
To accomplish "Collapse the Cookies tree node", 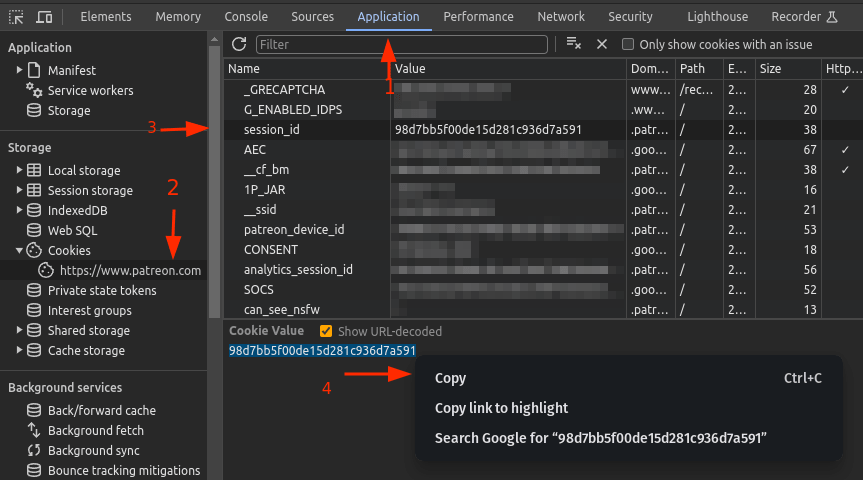I will tap(19, 251).
